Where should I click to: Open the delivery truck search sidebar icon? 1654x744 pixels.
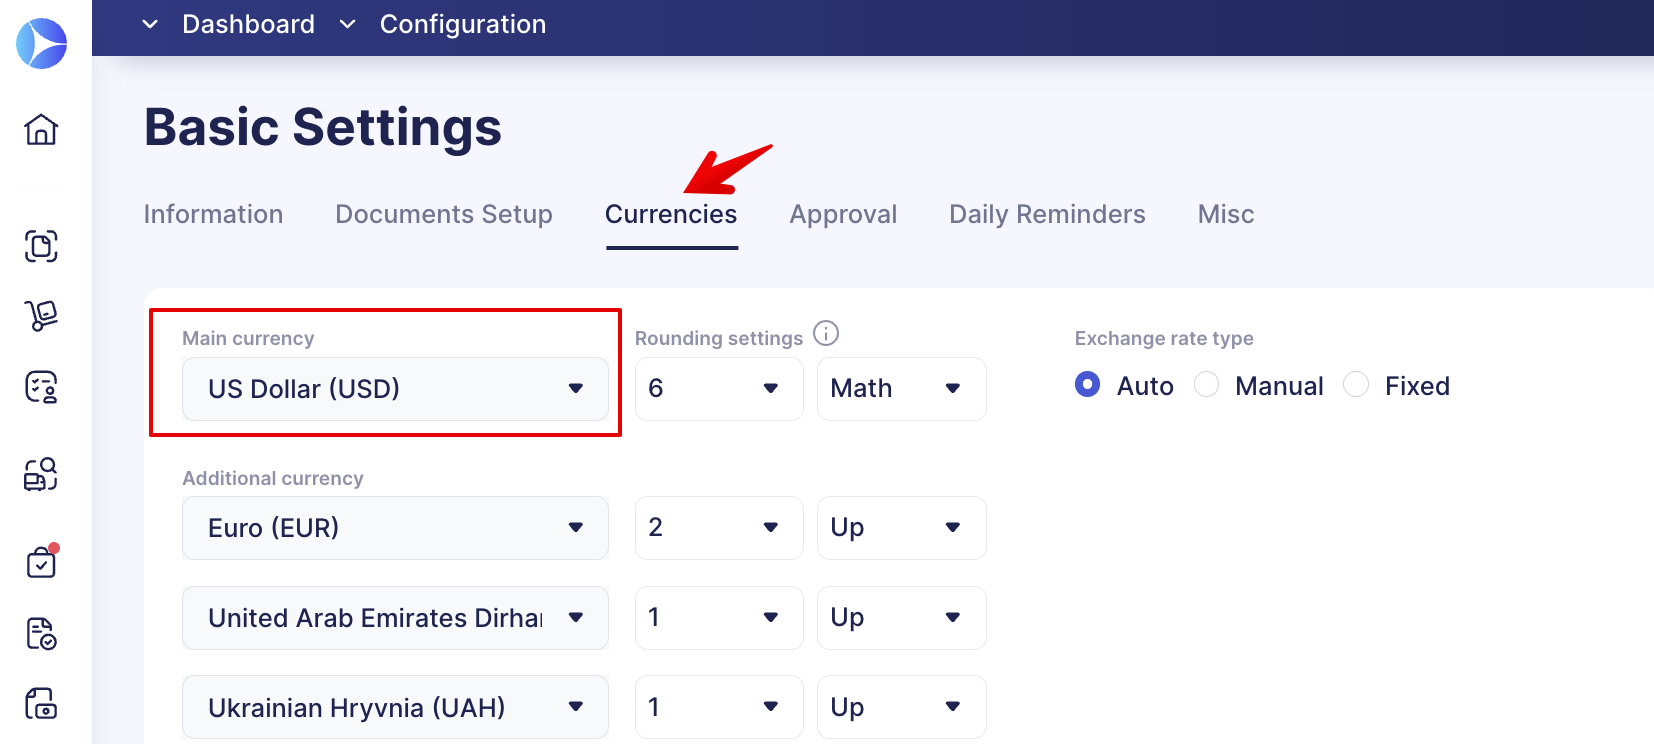click(41, 474)
